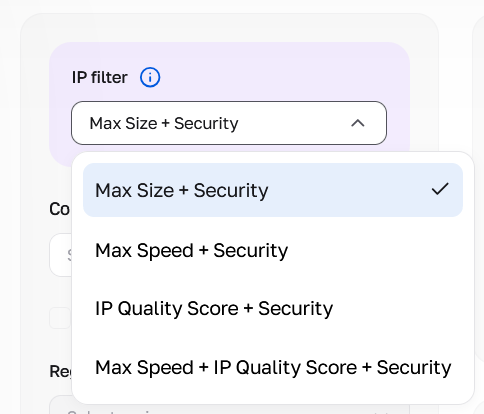Click the selected value text in combo box
Screen dimensions: 484x414
click(164, 123)
